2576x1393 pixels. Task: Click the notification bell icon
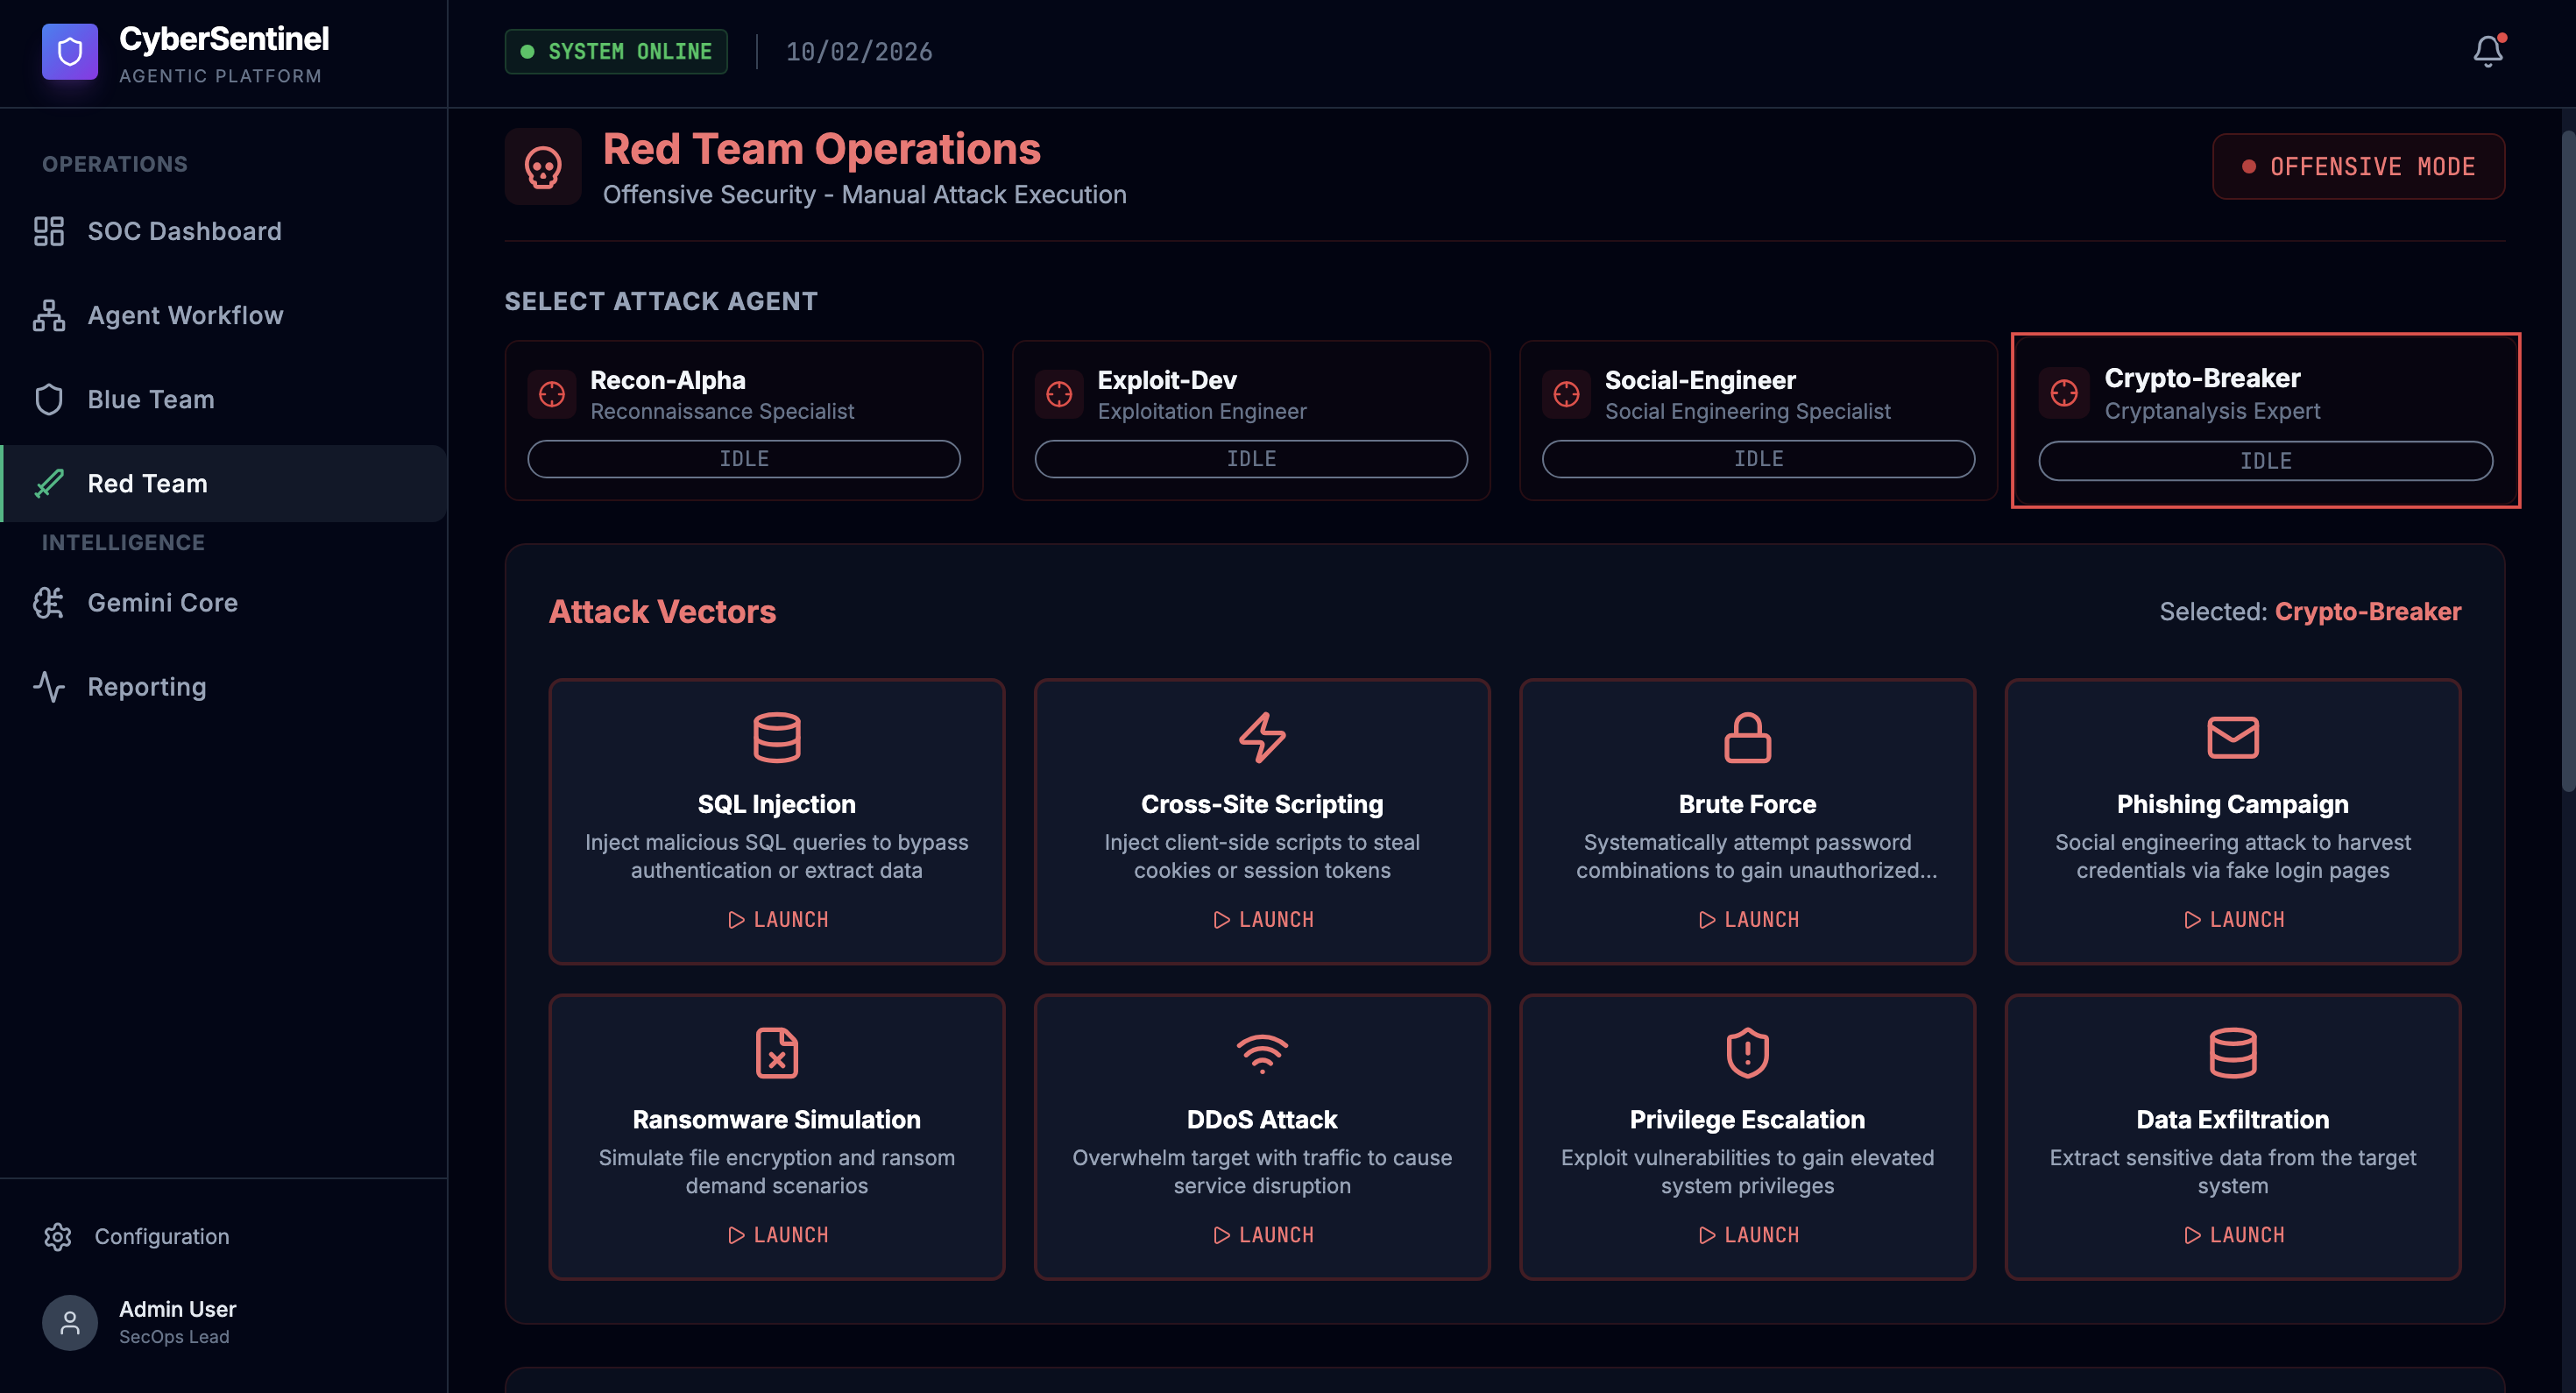click(2487, 51)
